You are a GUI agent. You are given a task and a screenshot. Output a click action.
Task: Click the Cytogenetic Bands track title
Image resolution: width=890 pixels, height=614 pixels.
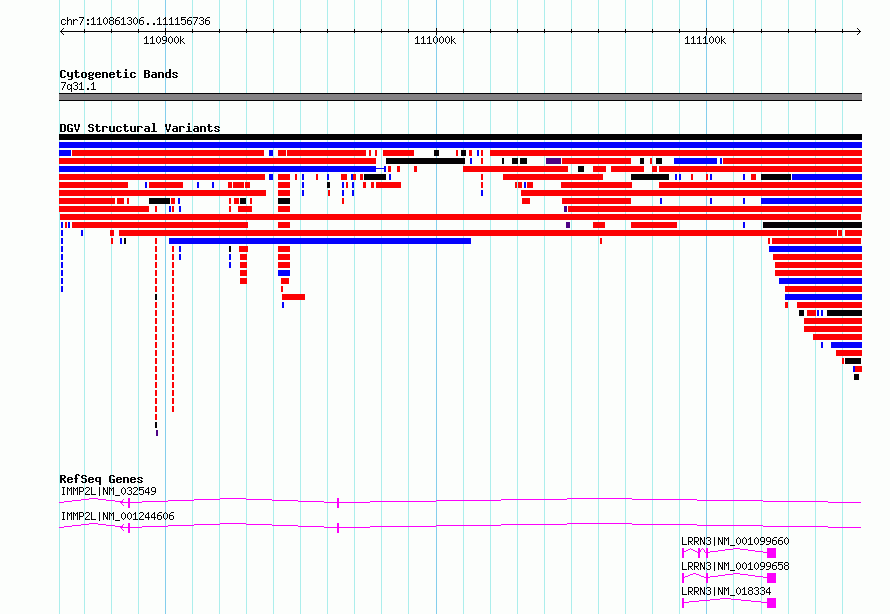[x=119, y=74]
